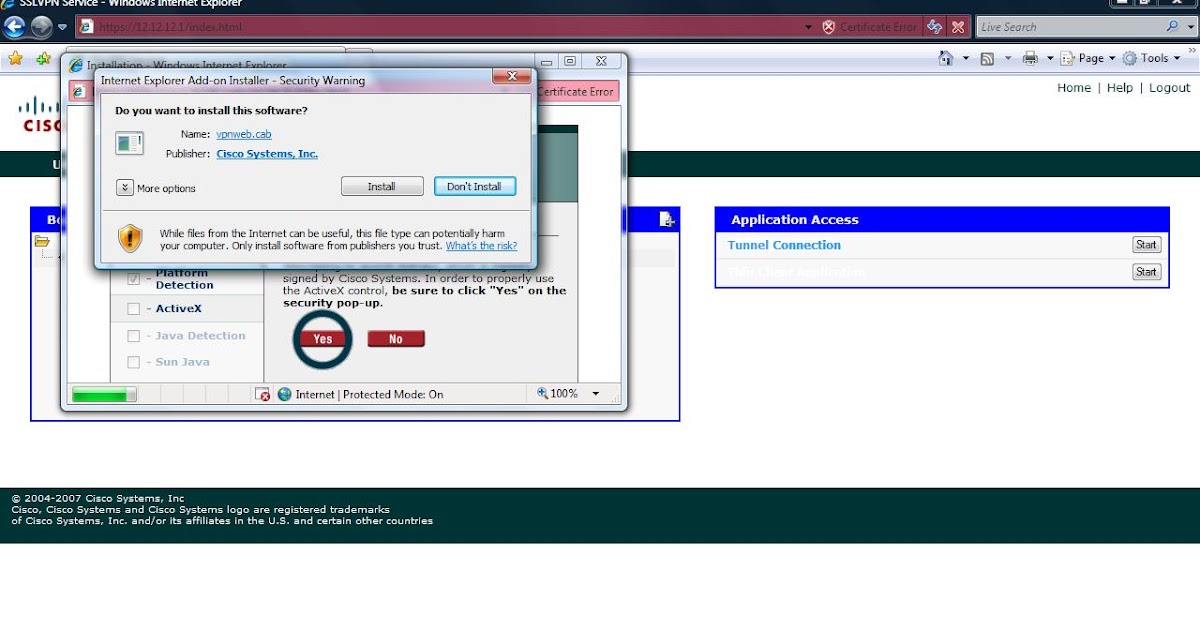Image resolution: width=1200 pixels, height=630 pixels.
Task: Open the Tools menu
Action: 1151,59
